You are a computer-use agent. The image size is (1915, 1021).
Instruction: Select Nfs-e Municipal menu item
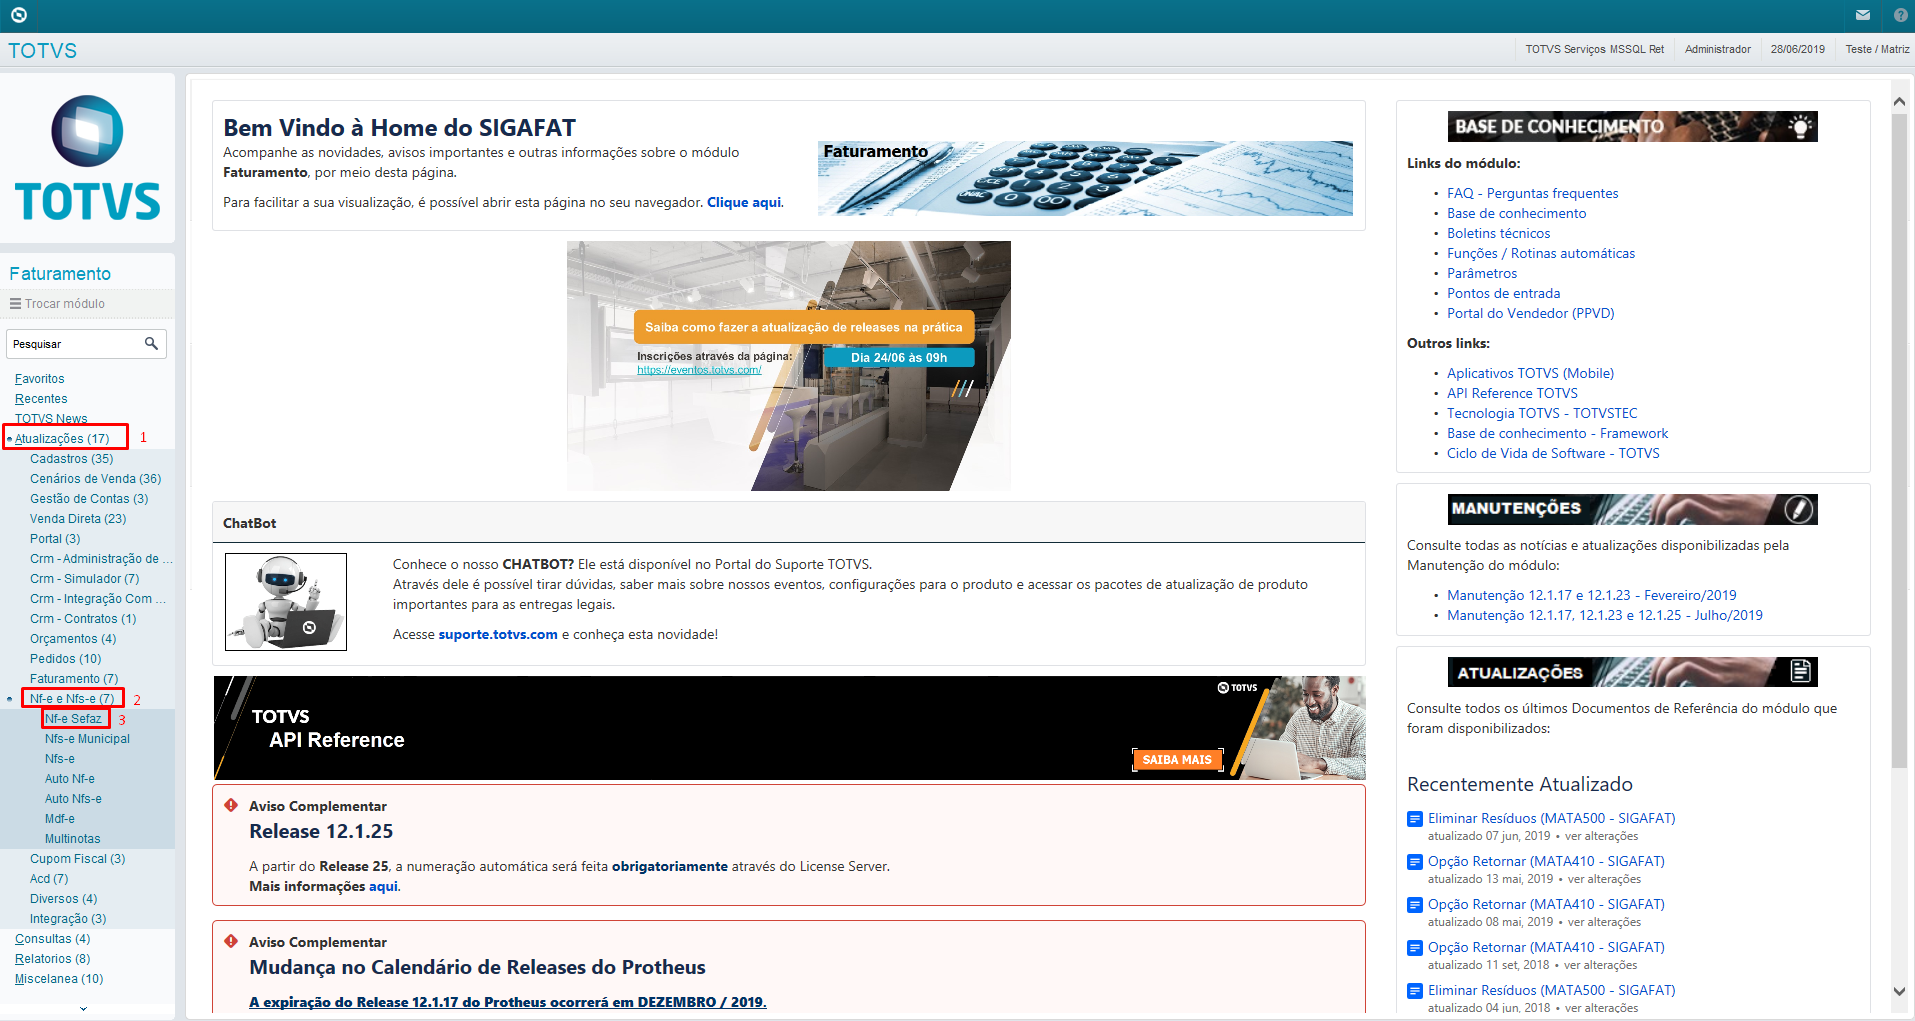87,739
